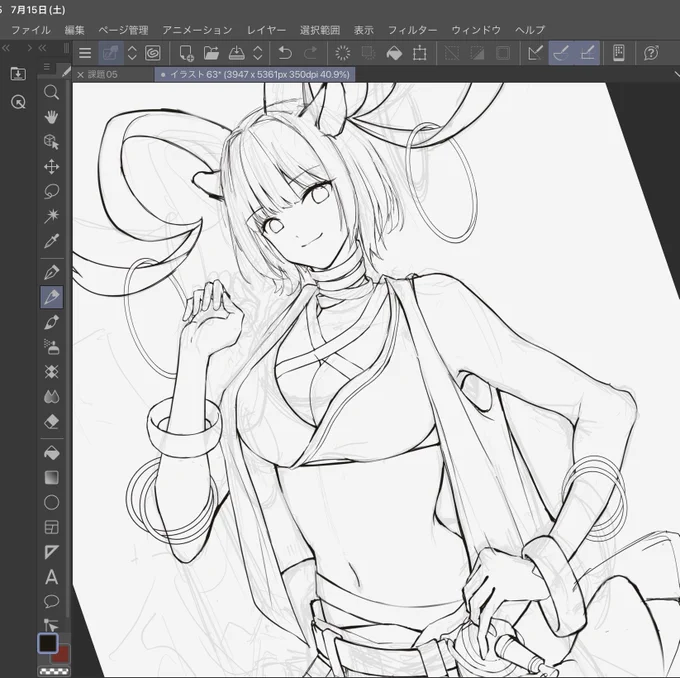This screenshot has width=680, height=678.
Task: Collapse the far-left palette dock double arrow
Action: click(6, 48)
